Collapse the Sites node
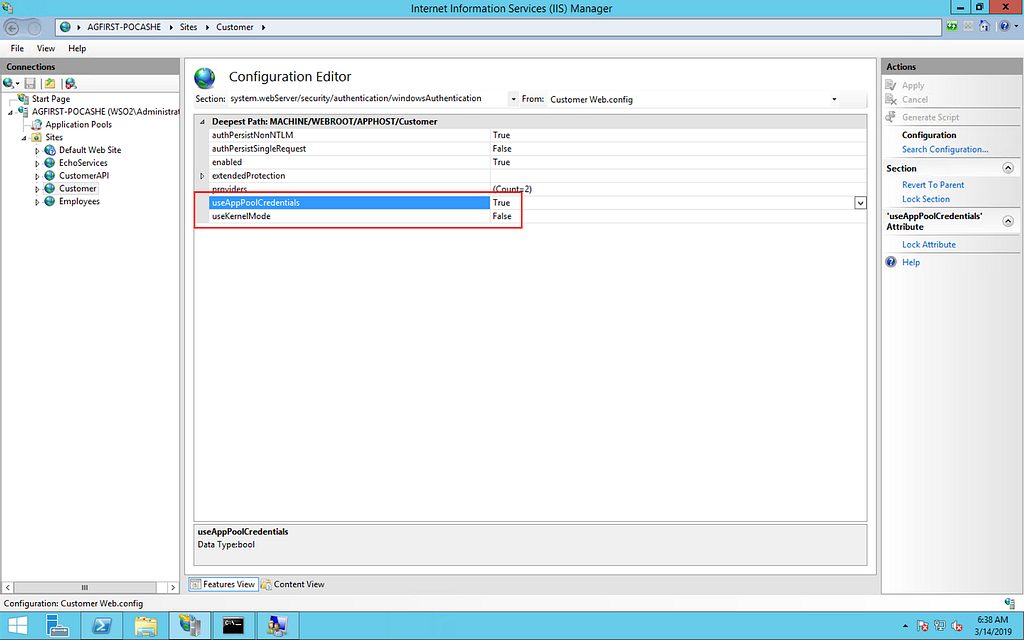This screenshot has width=1024, height=640. coord(24,138)
